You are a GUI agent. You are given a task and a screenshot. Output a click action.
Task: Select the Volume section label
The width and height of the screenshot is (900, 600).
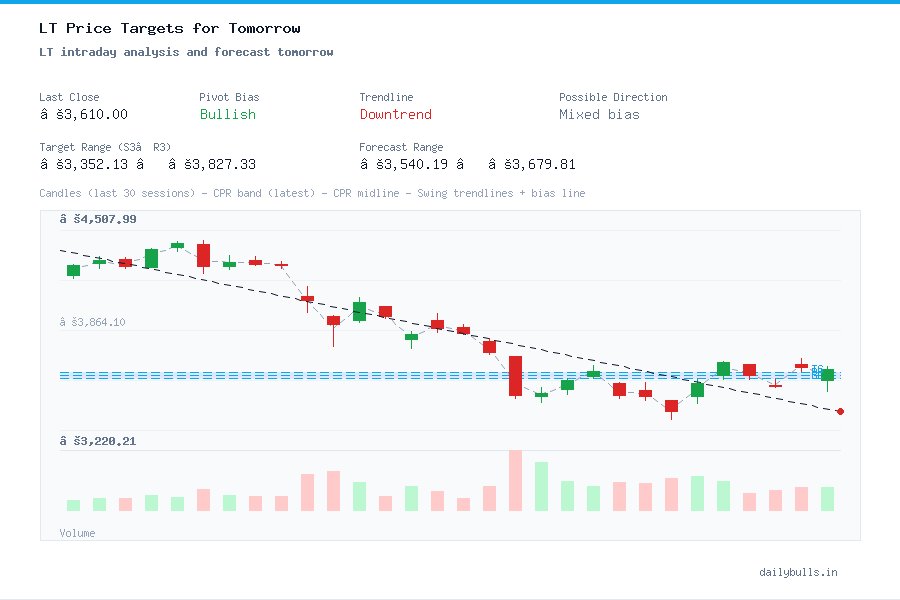[77, 533]
